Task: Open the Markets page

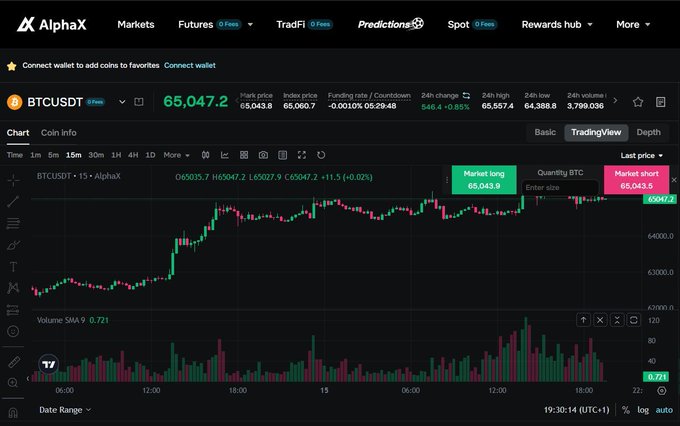Action: click(x=136, y=25)
